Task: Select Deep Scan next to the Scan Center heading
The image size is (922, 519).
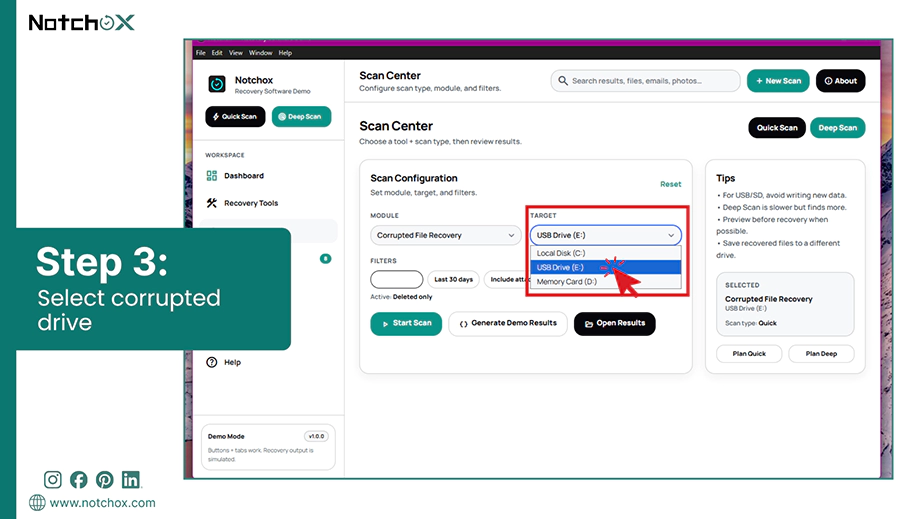Action: coord(837,128)
